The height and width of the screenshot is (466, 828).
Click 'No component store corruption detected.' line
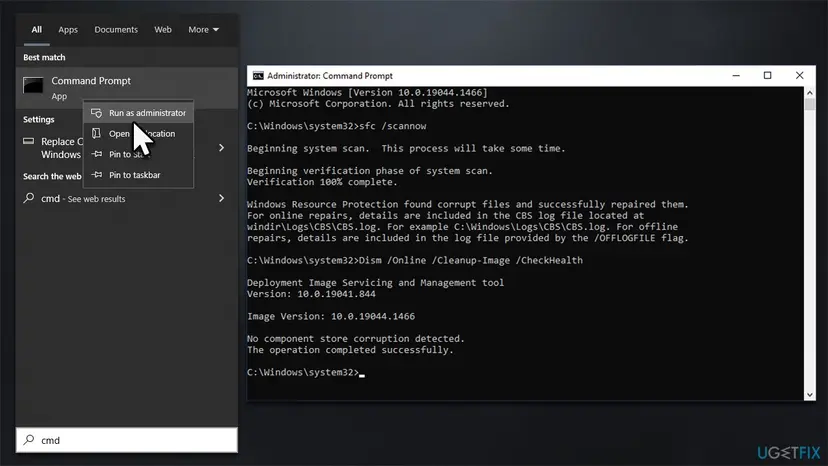coord(355,339)
